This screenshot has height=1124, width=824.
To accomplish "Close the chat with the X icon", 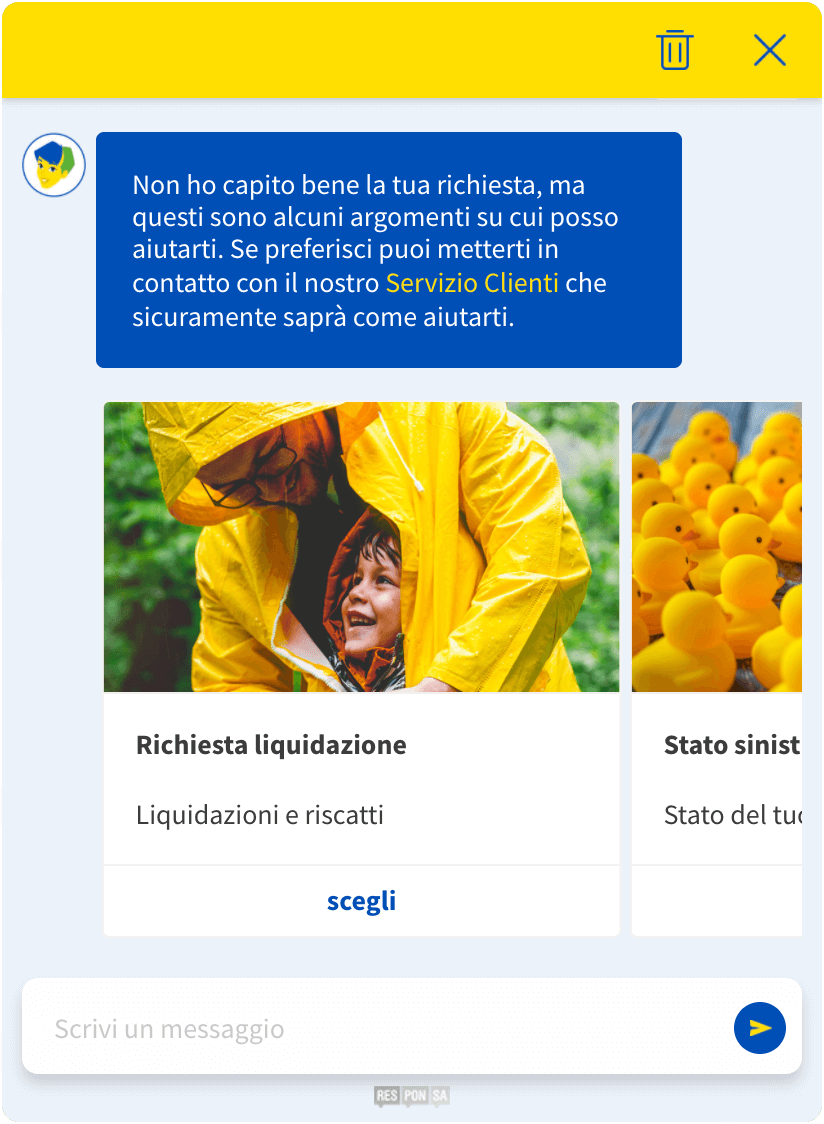I will point(769,50).
